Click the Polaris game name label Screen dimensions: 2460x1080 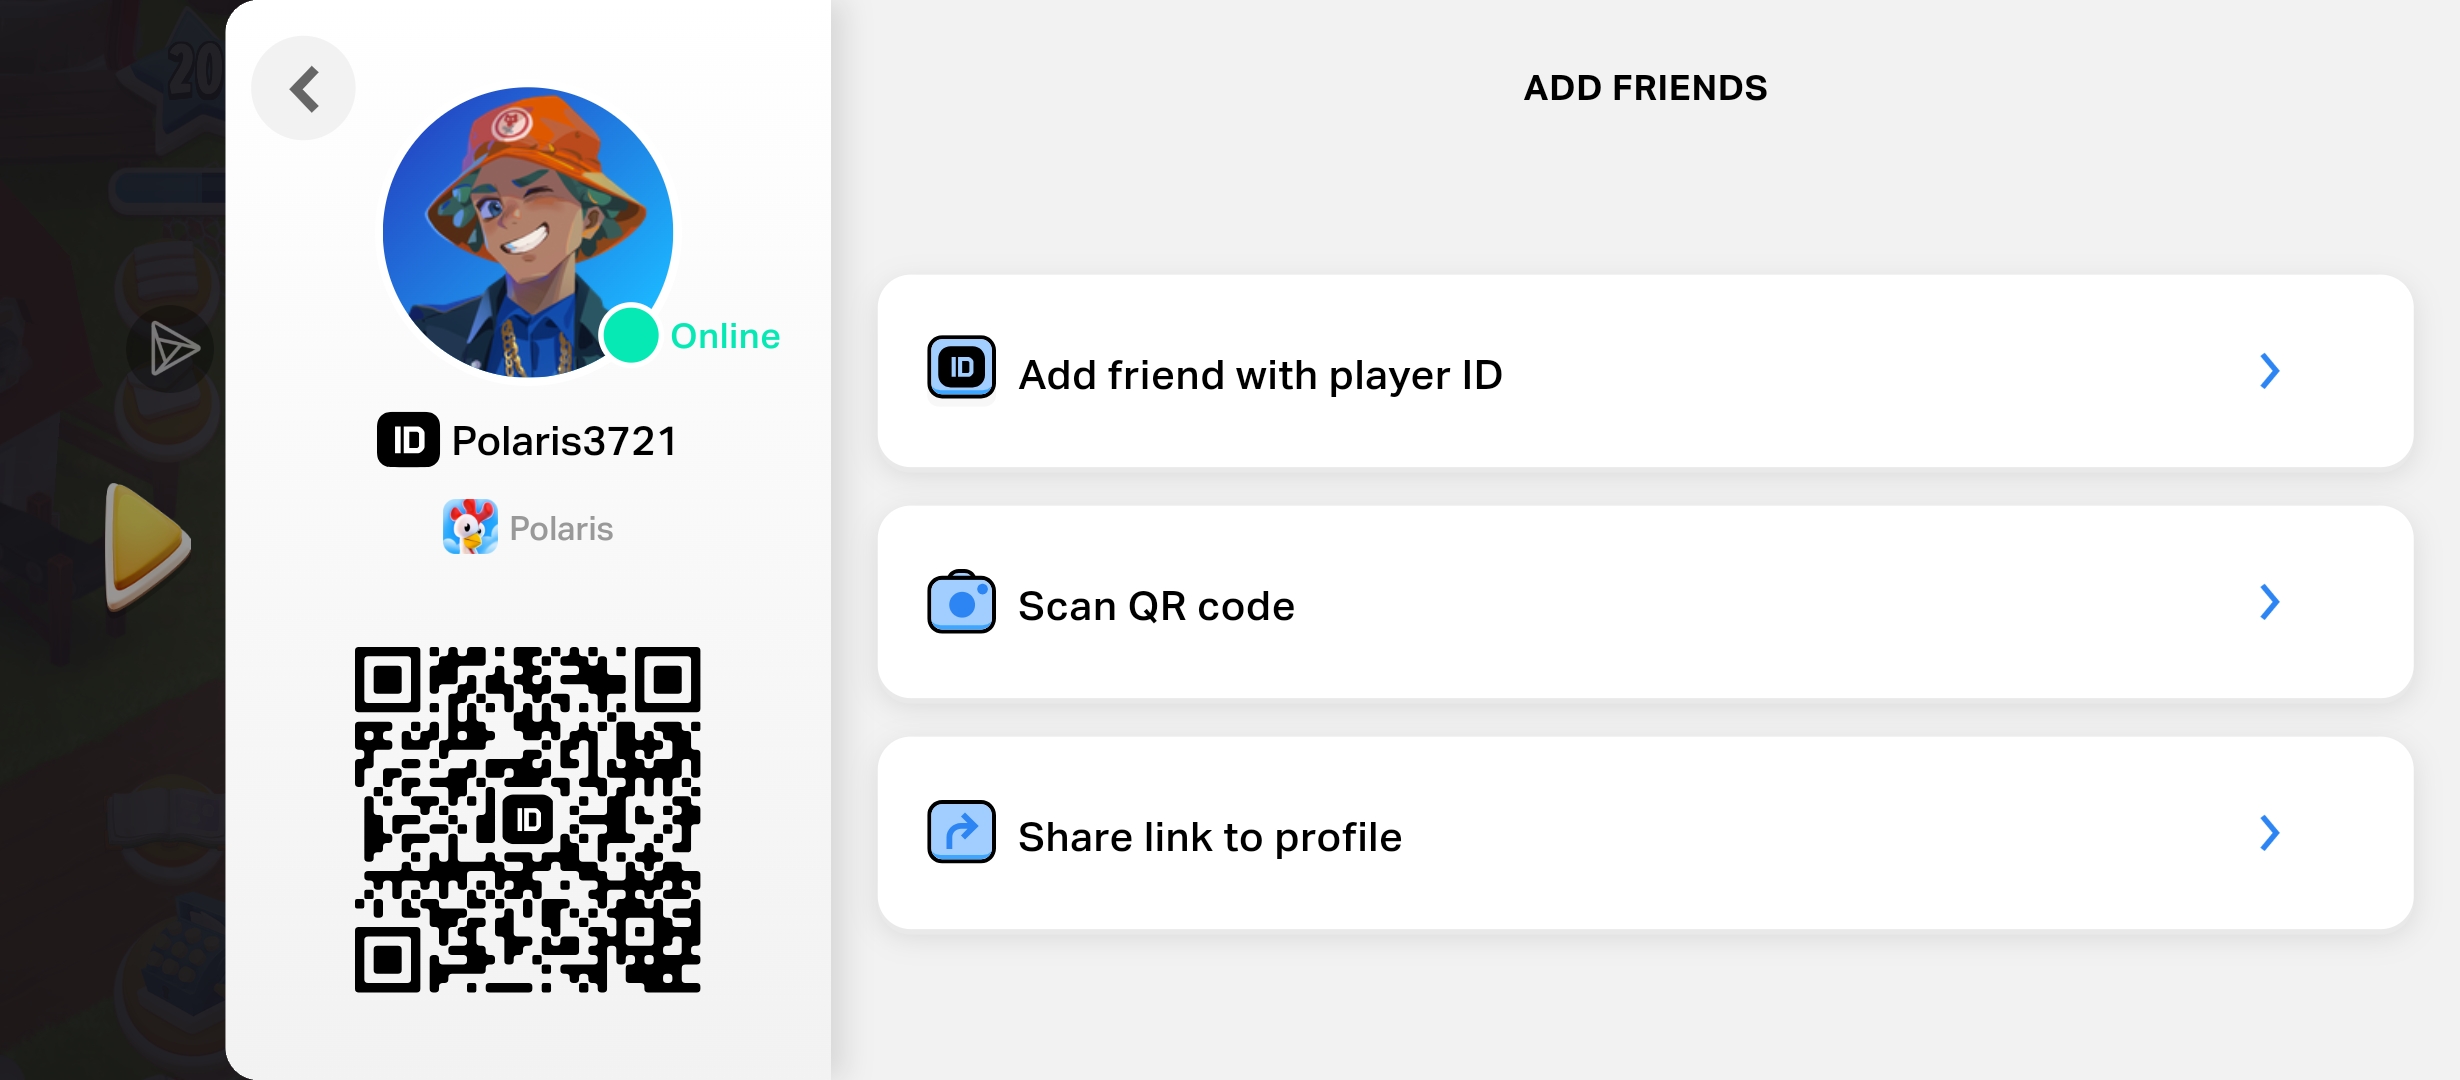561,528
